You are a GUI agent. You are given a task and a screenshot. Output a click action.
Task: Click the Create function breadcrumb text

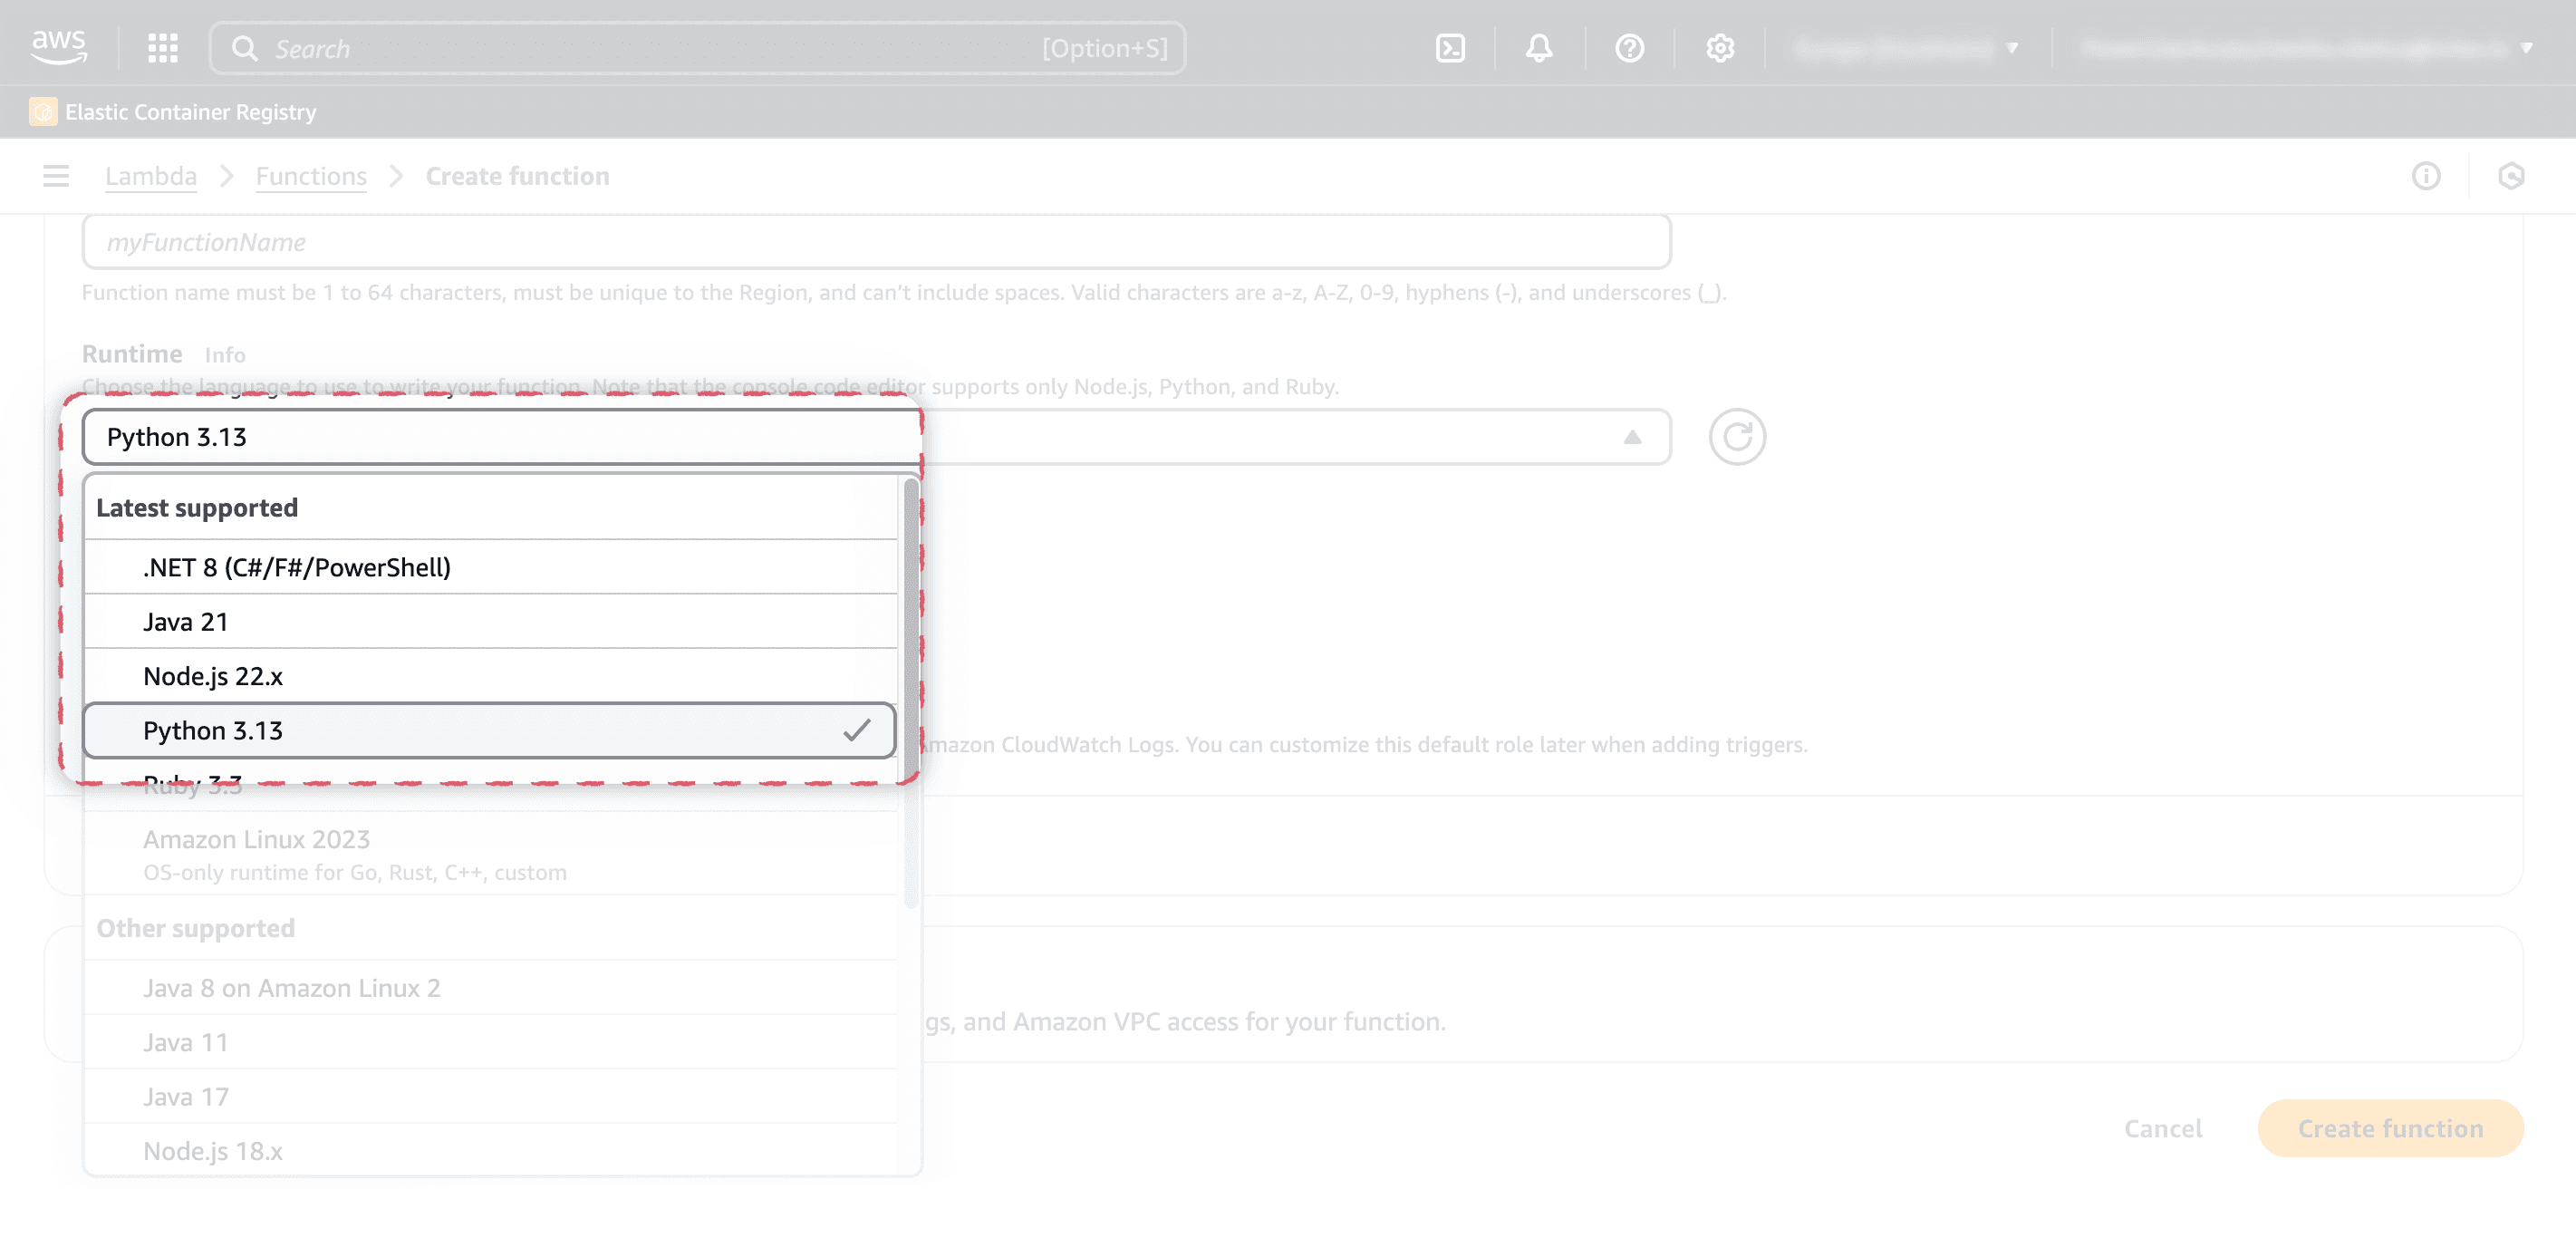[x=518, y=176]
